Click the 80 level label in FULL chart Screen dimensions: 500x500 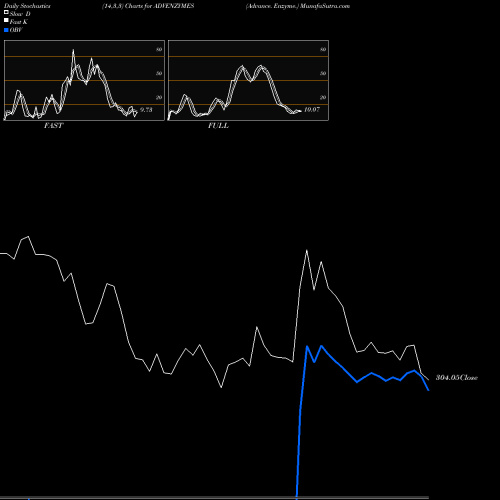pos(323,49)
